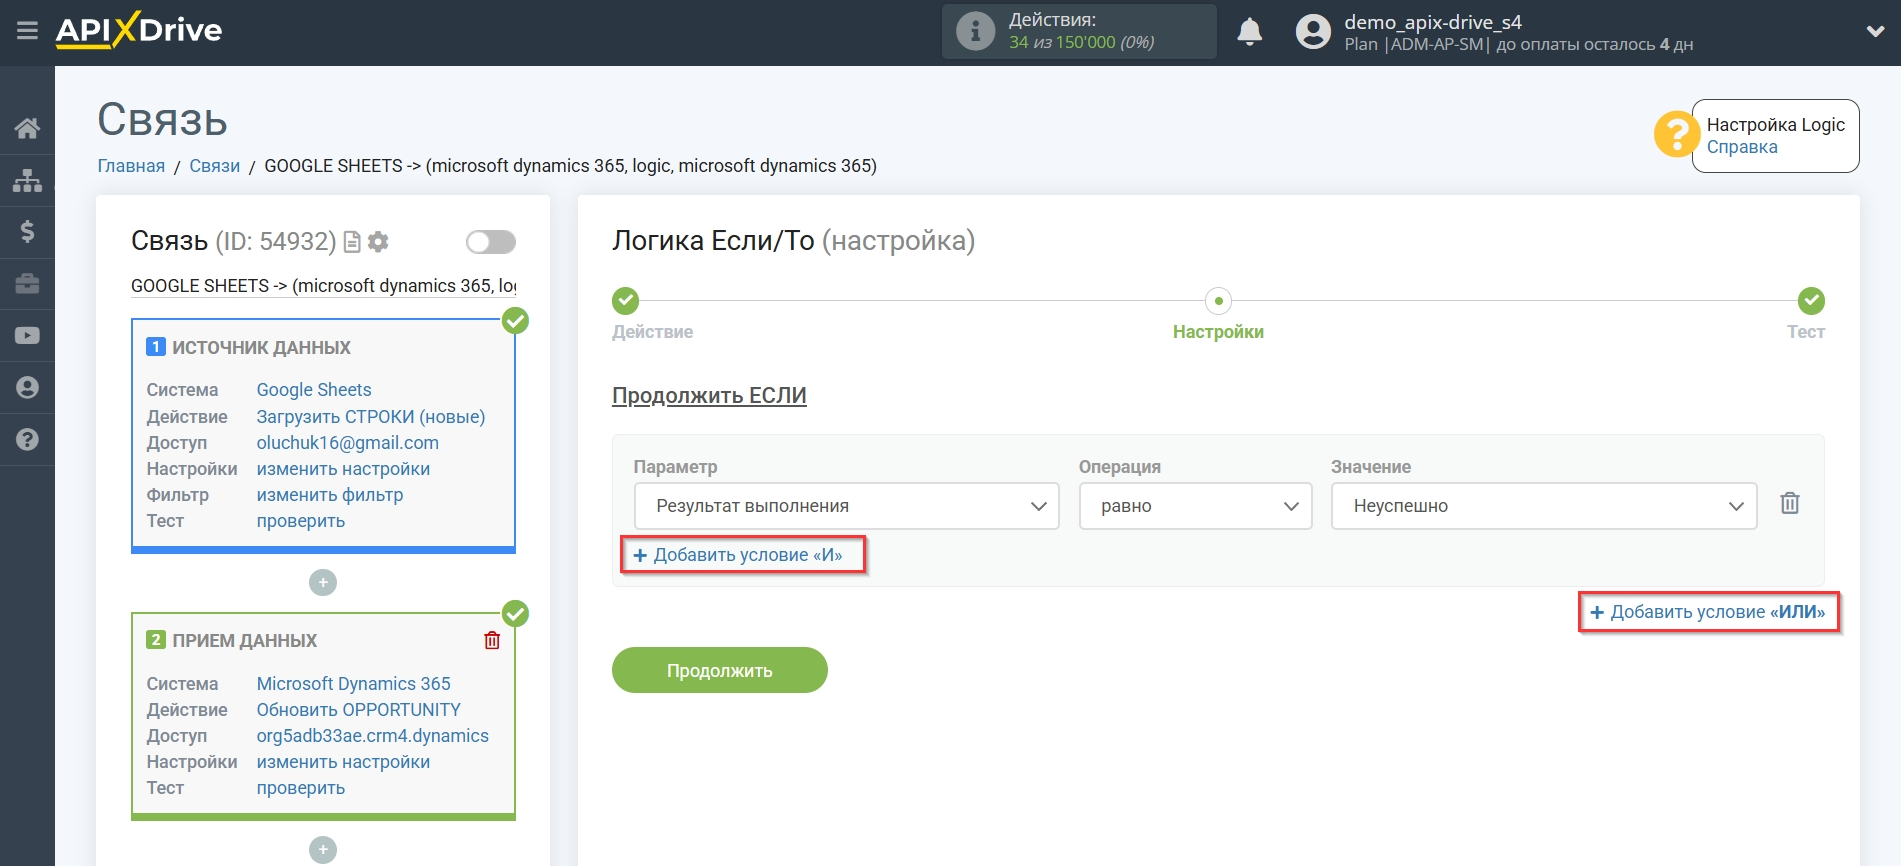Click the user avatar icon
Image resolution: width=1901 pixels, height=866 pixels.
[x=1313, y=32]
